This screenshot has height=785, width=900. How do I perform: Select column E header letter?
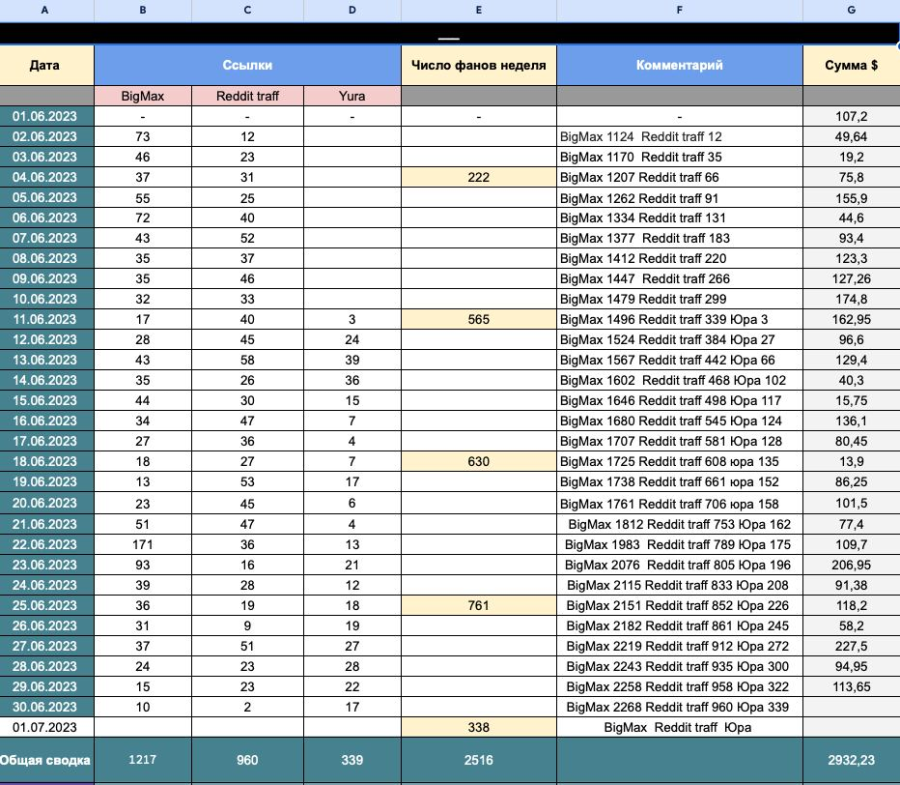click(x=478, y=10)
